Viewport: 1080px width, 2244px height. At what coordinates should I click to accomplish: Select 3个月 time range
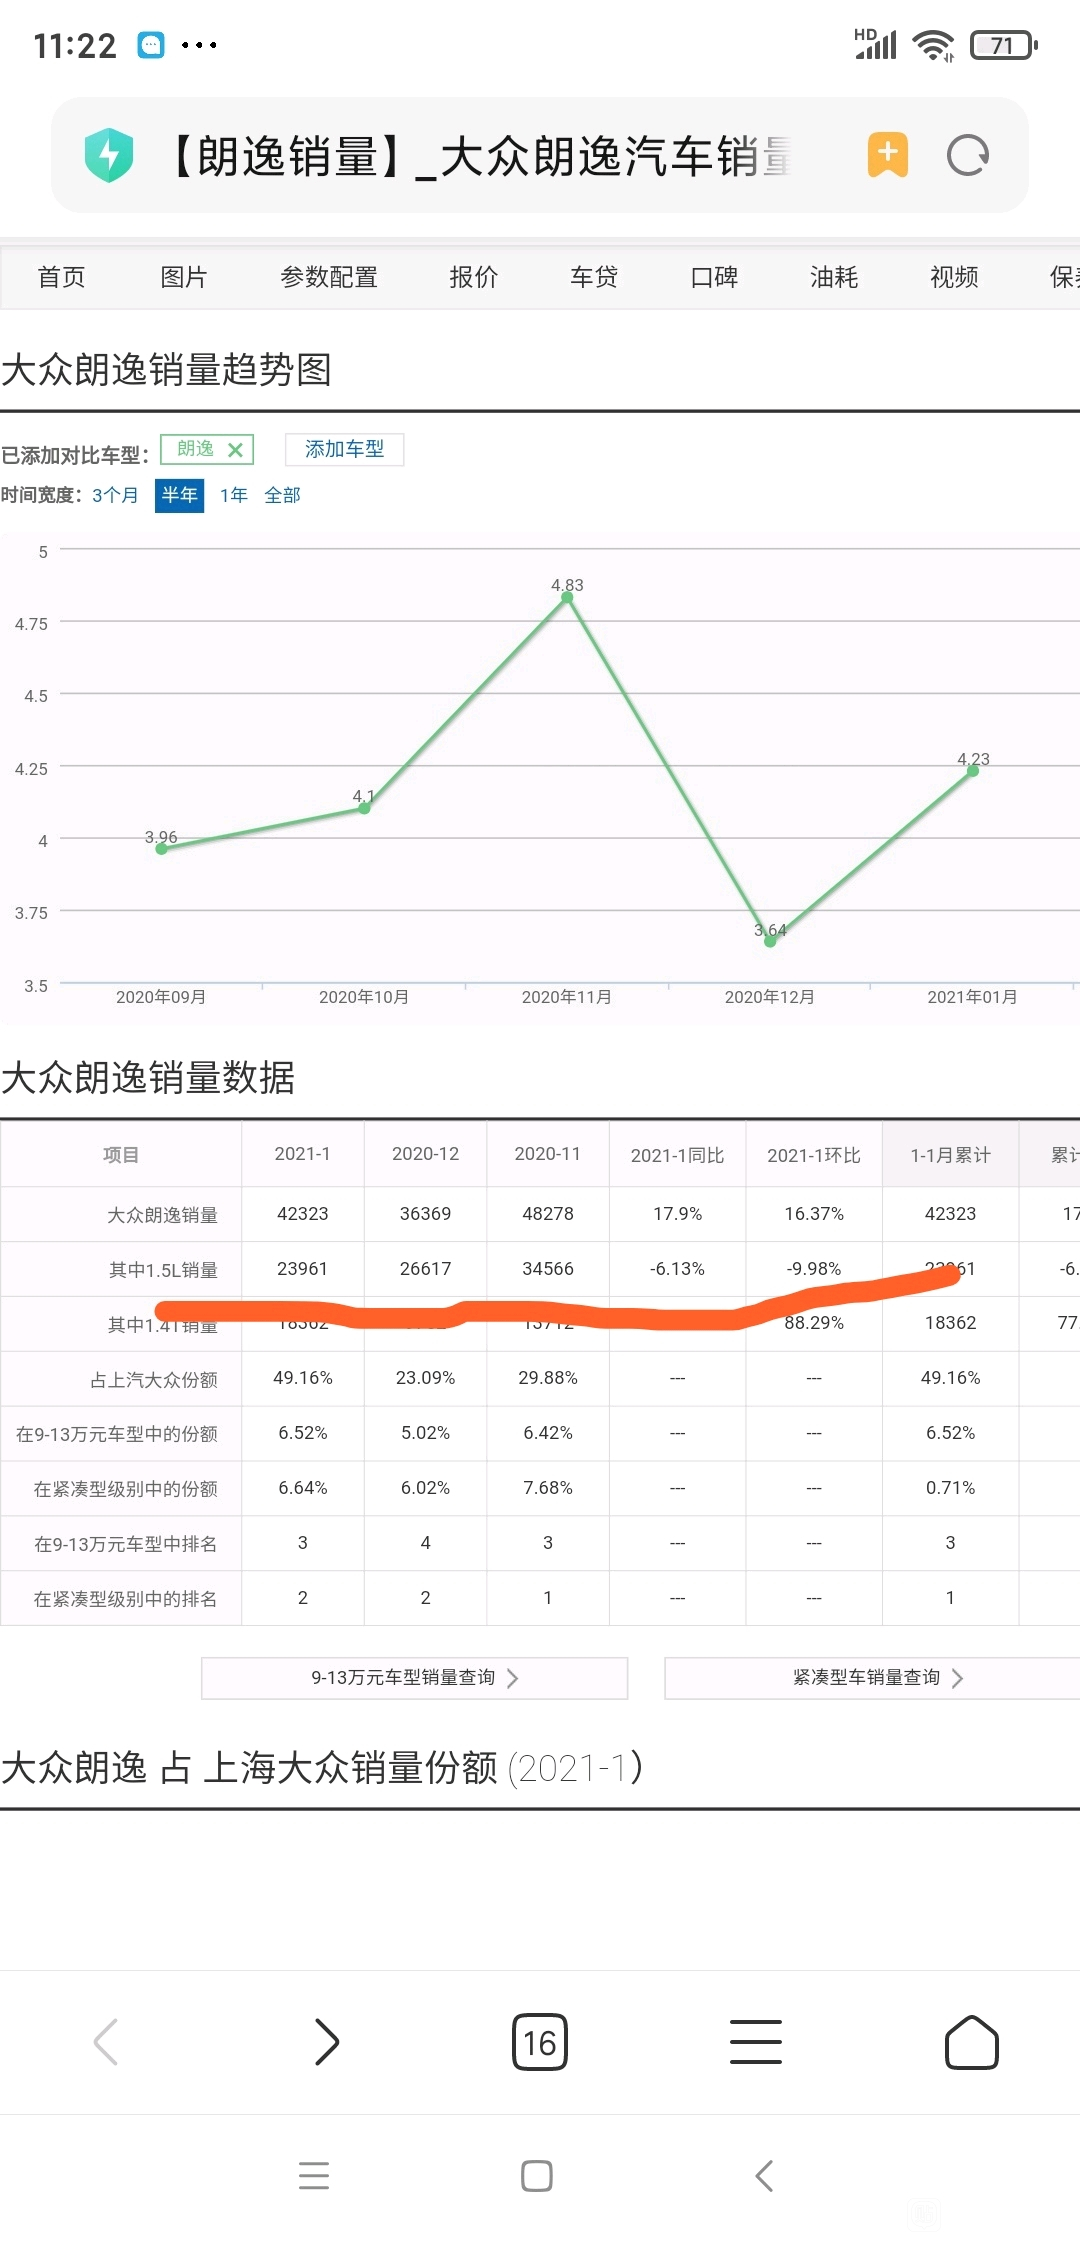pyautogui.click(x=115, y=495)
